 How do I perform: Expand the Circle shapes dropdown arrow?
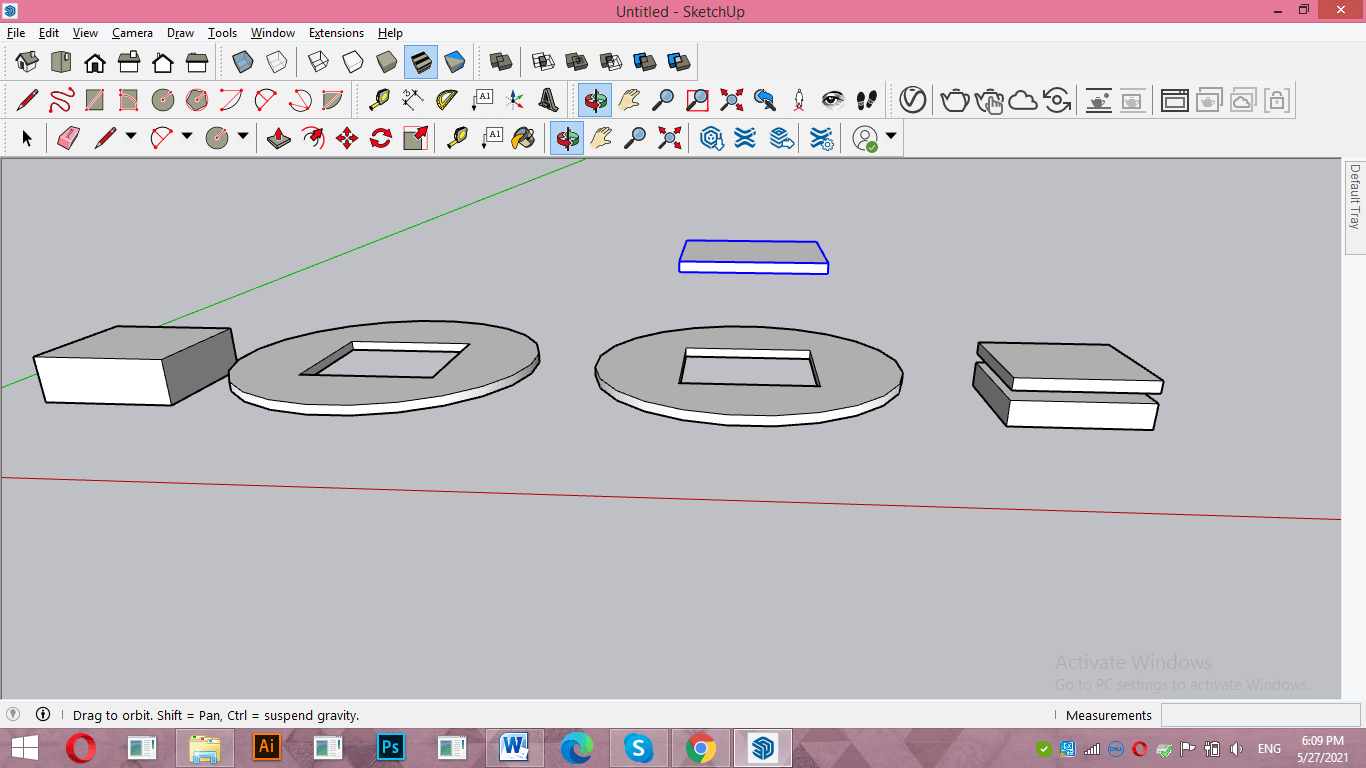coord(242,136)
